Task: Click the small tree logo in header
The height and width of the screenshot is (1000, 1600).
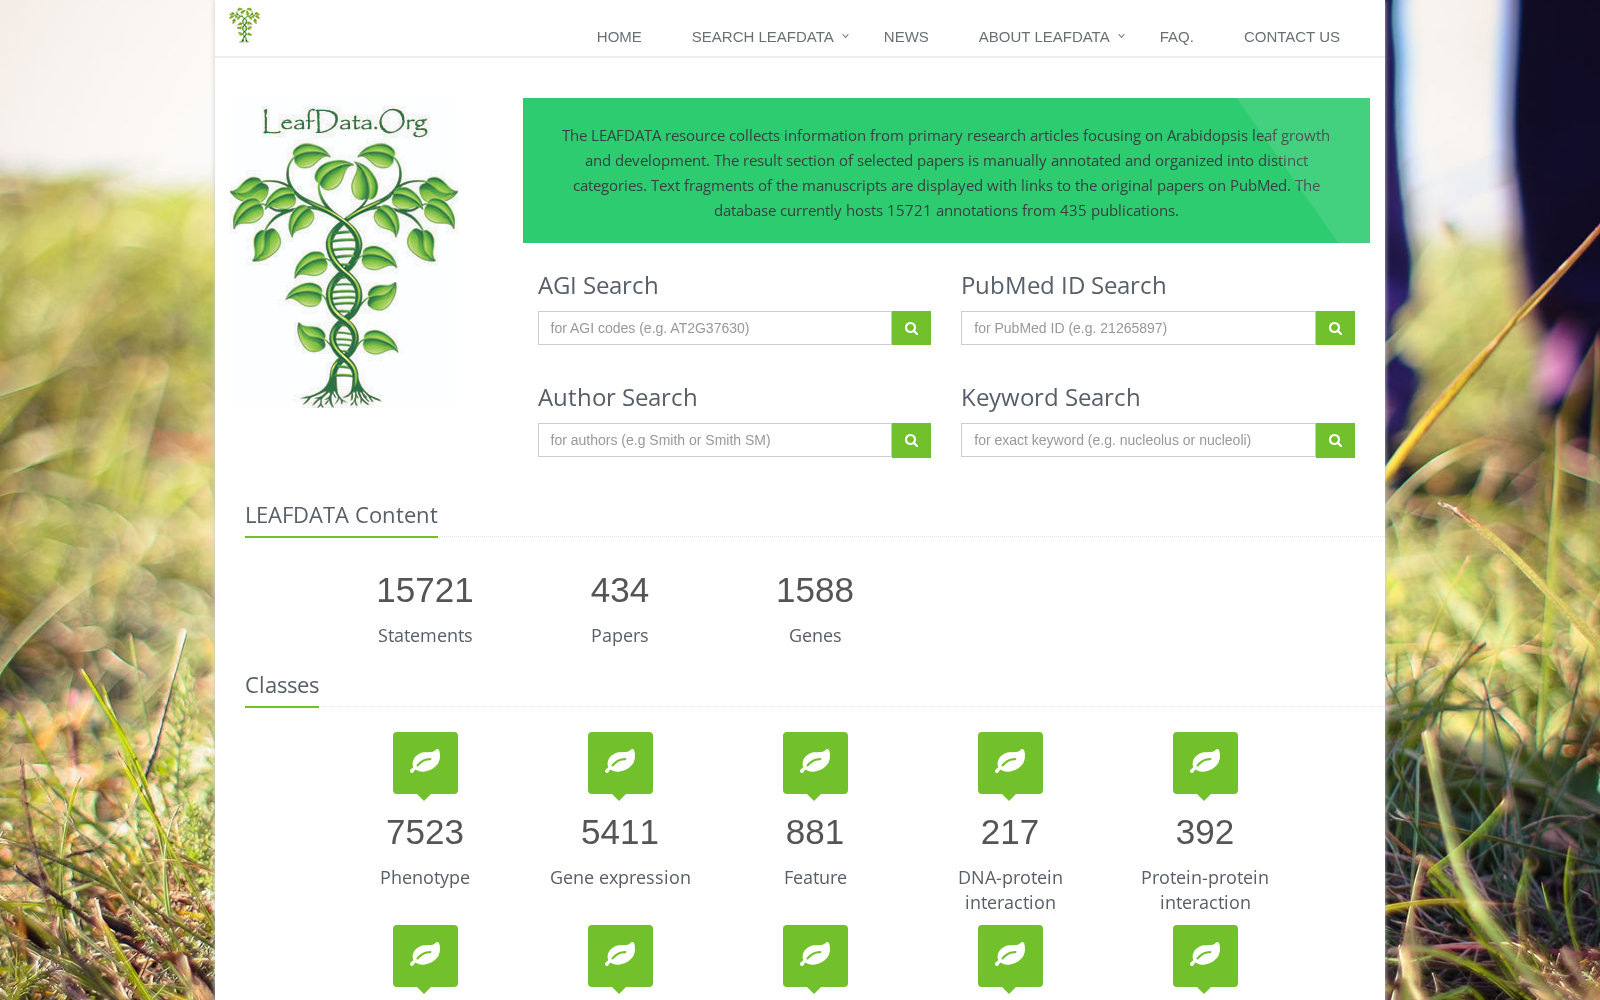Action: pyautogui.click(x=244, y=25)
